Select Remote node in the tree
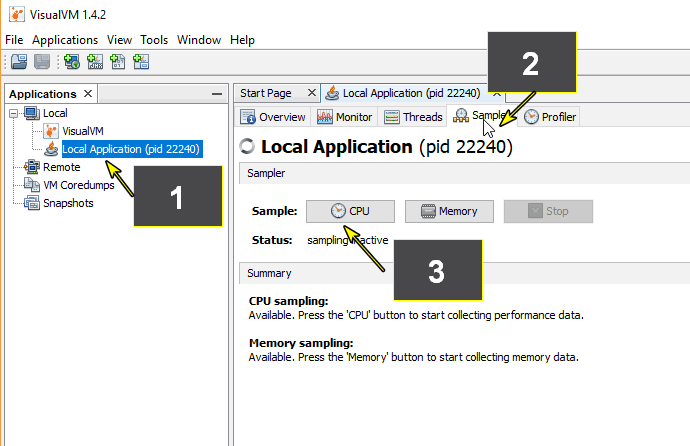 (x=62, y=167)
